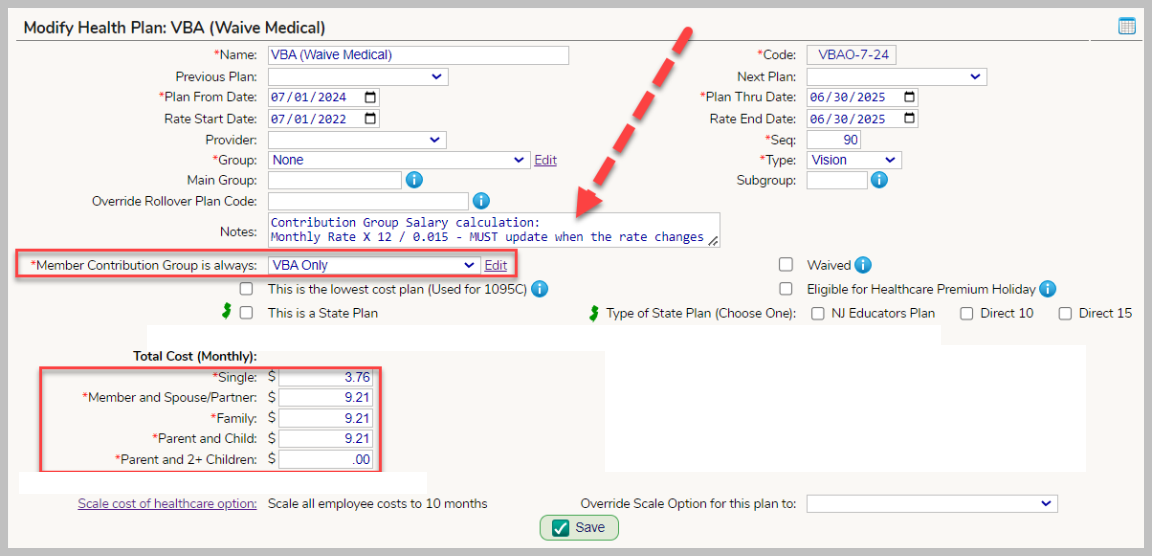Click the Parent and Child cost field
1152x556 pixels.
(325, 439)
